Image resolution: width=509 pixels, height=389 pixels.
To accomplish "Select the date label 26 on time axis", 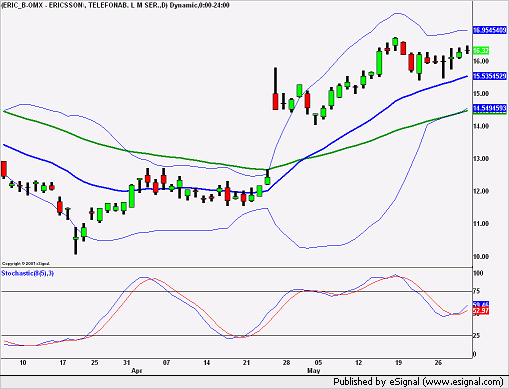I will (438, 363).
